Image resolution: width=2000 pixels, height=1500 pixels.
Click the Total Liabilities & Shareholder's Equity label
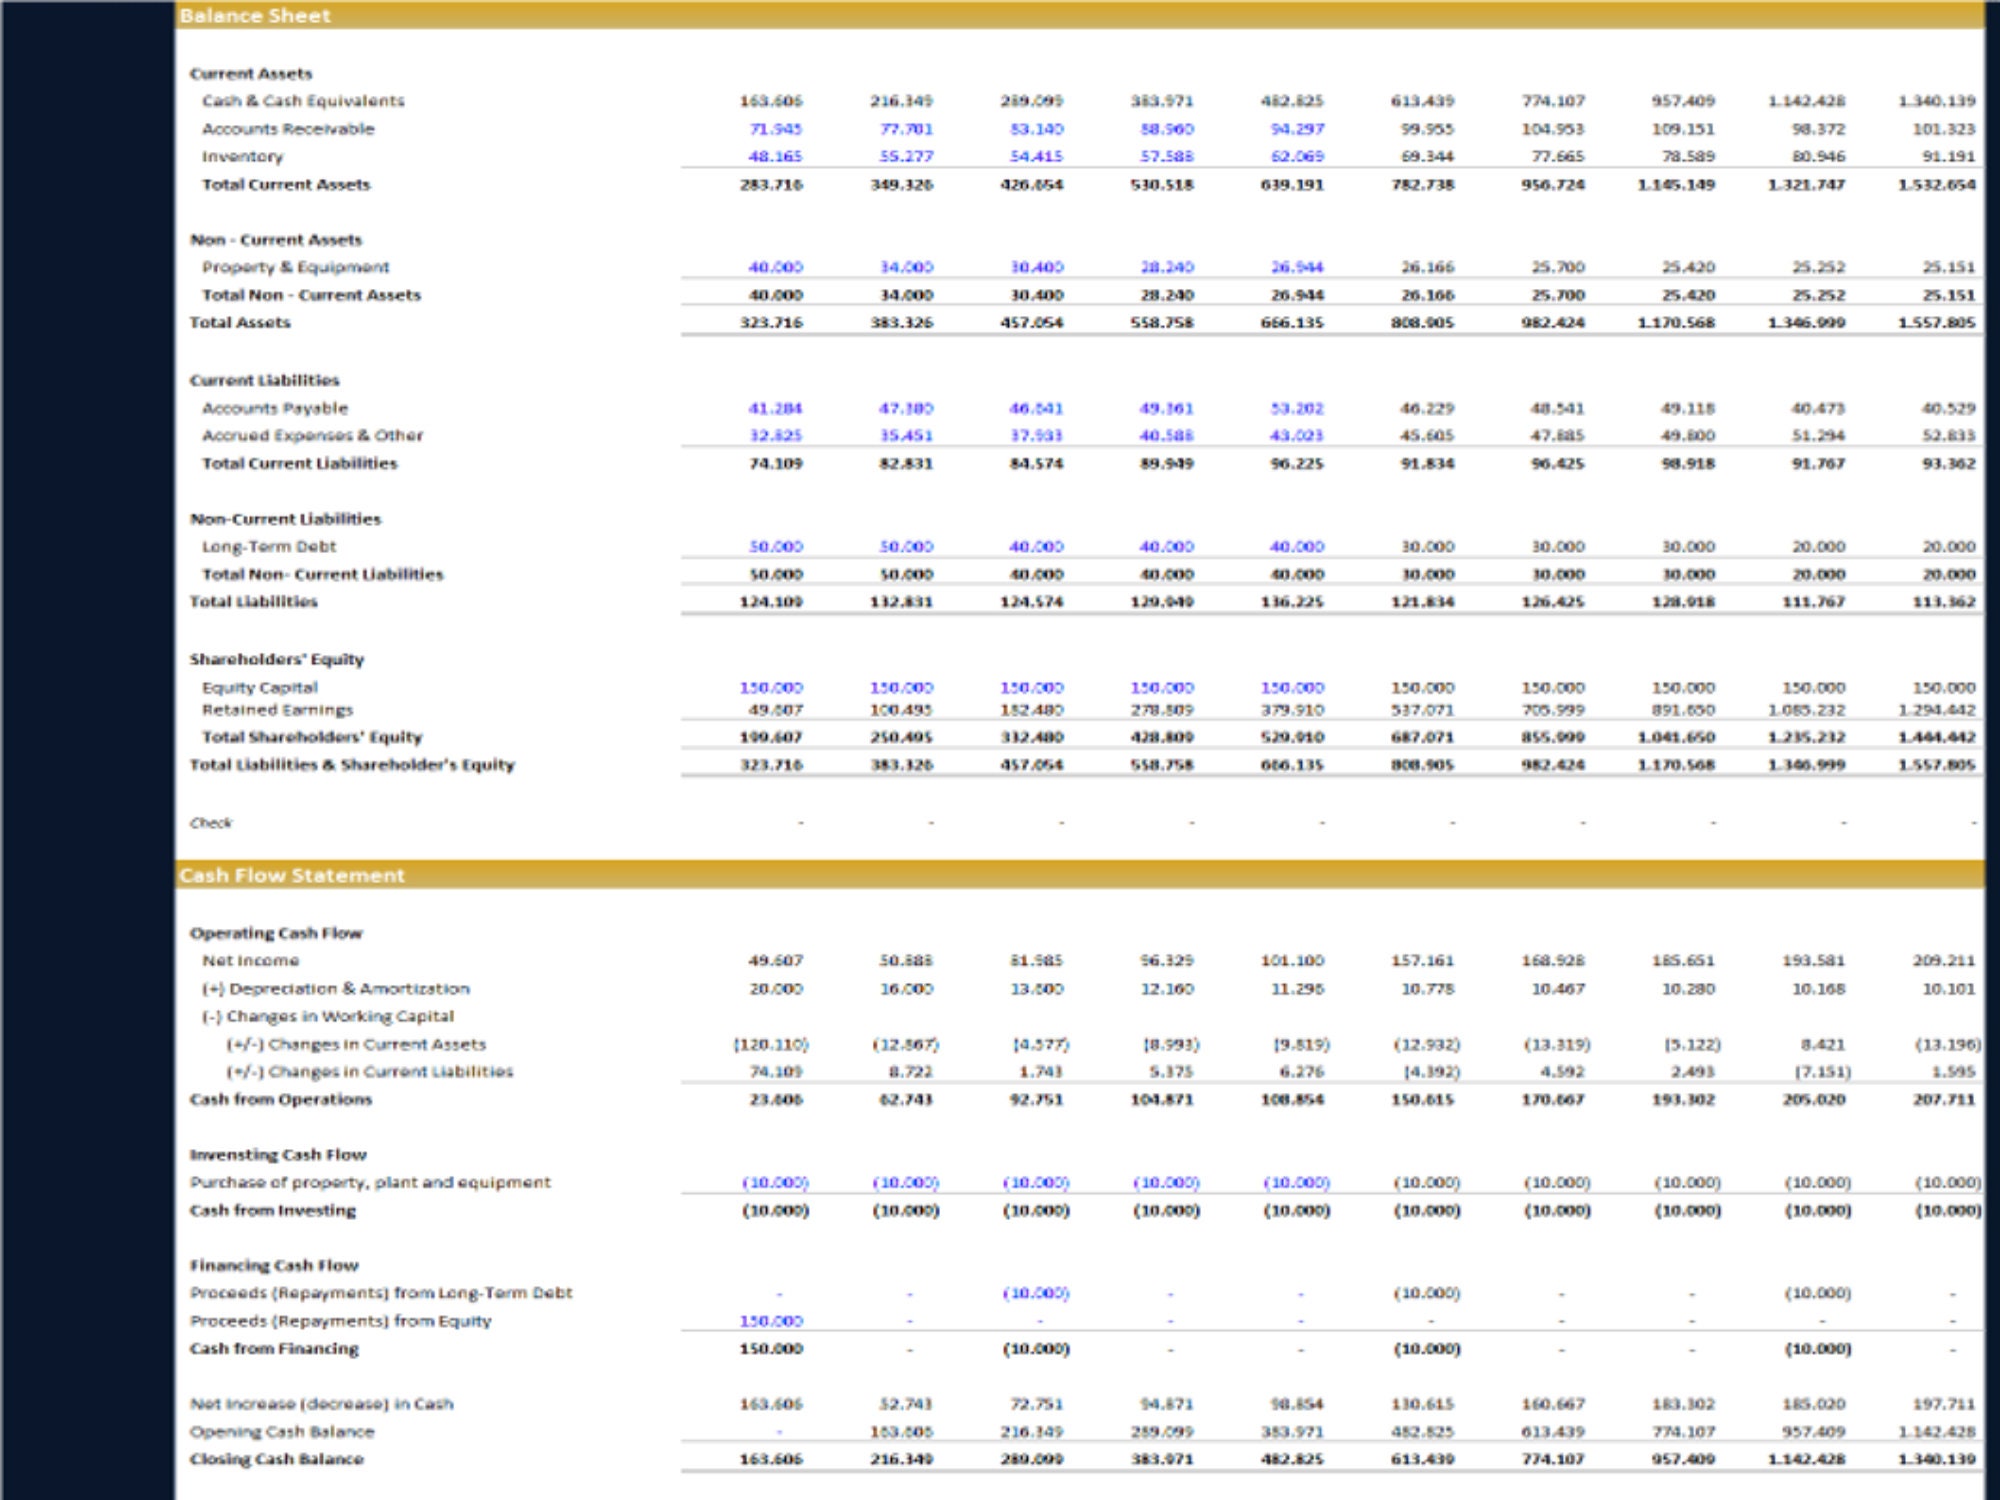[351, 765]
